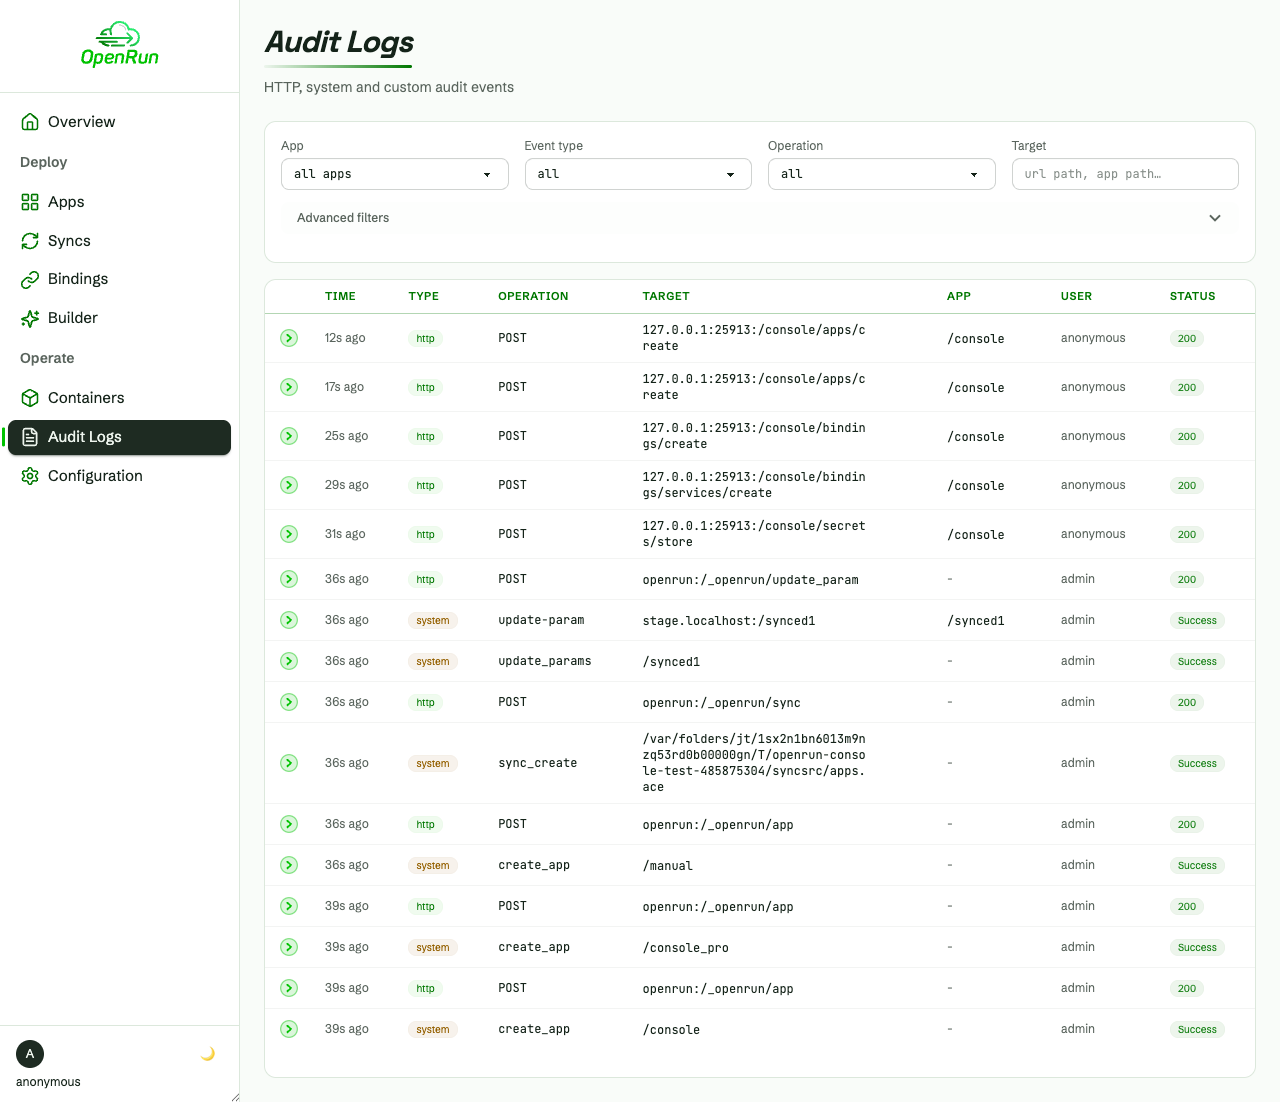This screenshot has width=1280, height=1102.
Task: Click the system badge in sync_create row
Action: click(433, 763)
